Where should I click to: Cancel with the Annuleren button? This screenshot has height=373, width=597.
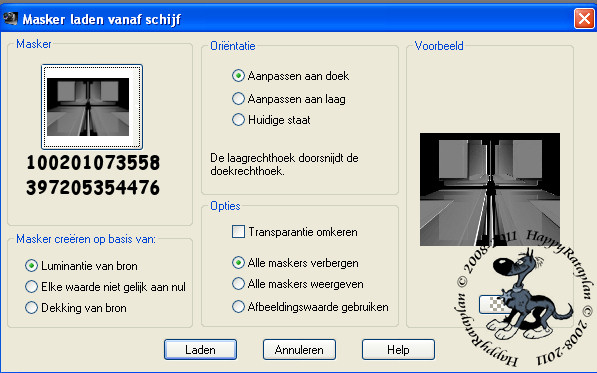299,349
